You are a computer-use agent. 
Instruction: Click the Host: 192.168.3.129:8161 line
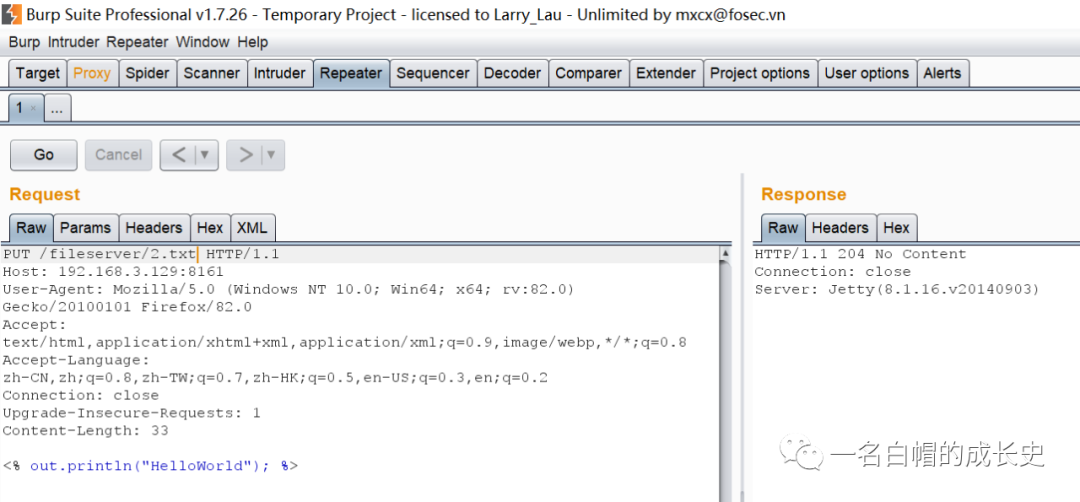click(114, 272)
